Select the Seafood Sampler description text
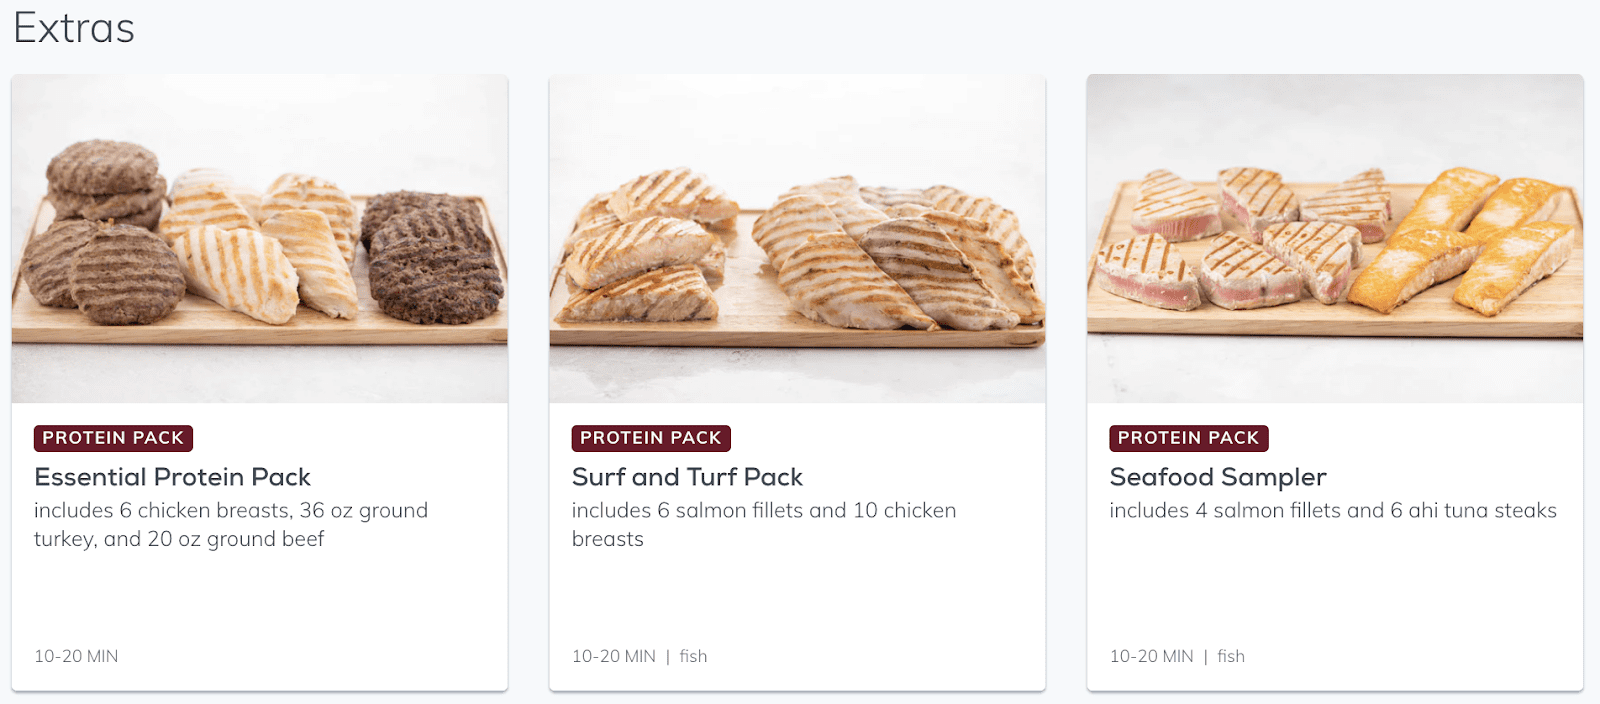Viewport: 1600px width, 704px height. [1333, 511]
